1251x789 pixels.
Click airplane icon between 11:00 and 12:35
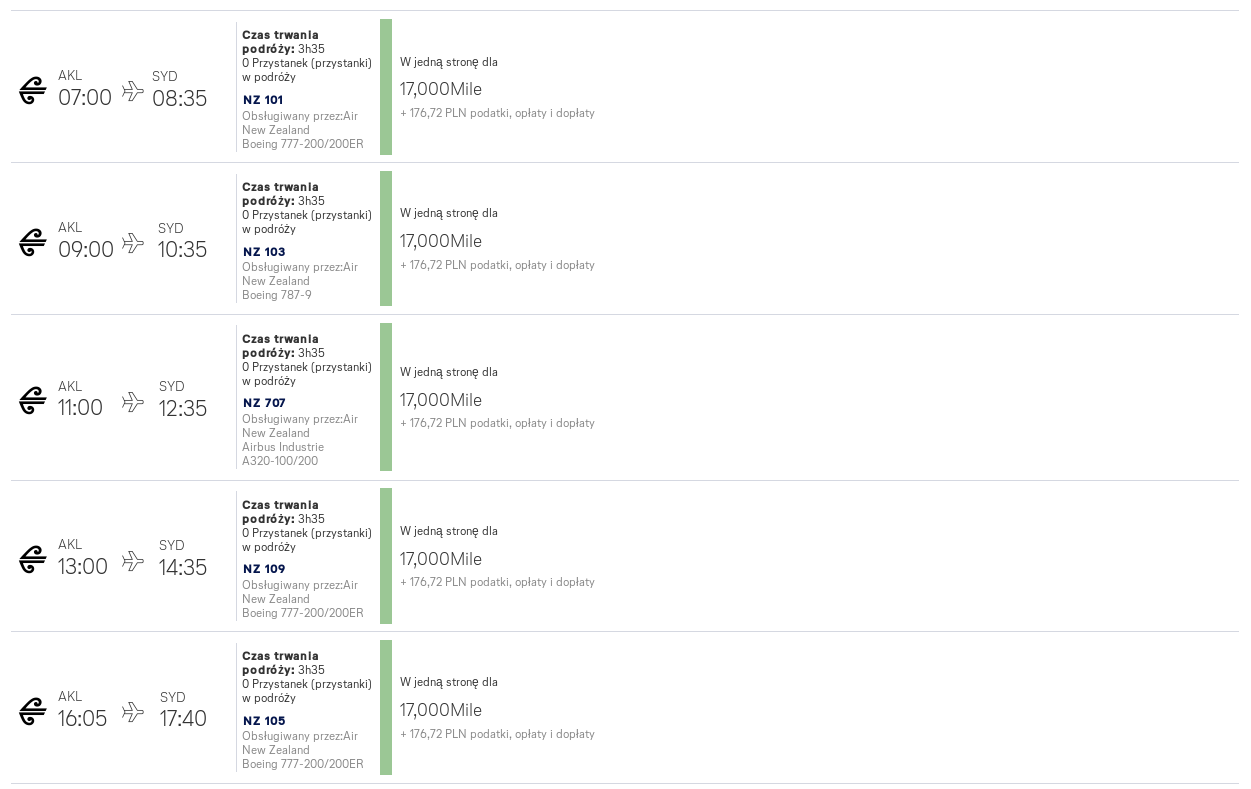[x=133, y=401]
